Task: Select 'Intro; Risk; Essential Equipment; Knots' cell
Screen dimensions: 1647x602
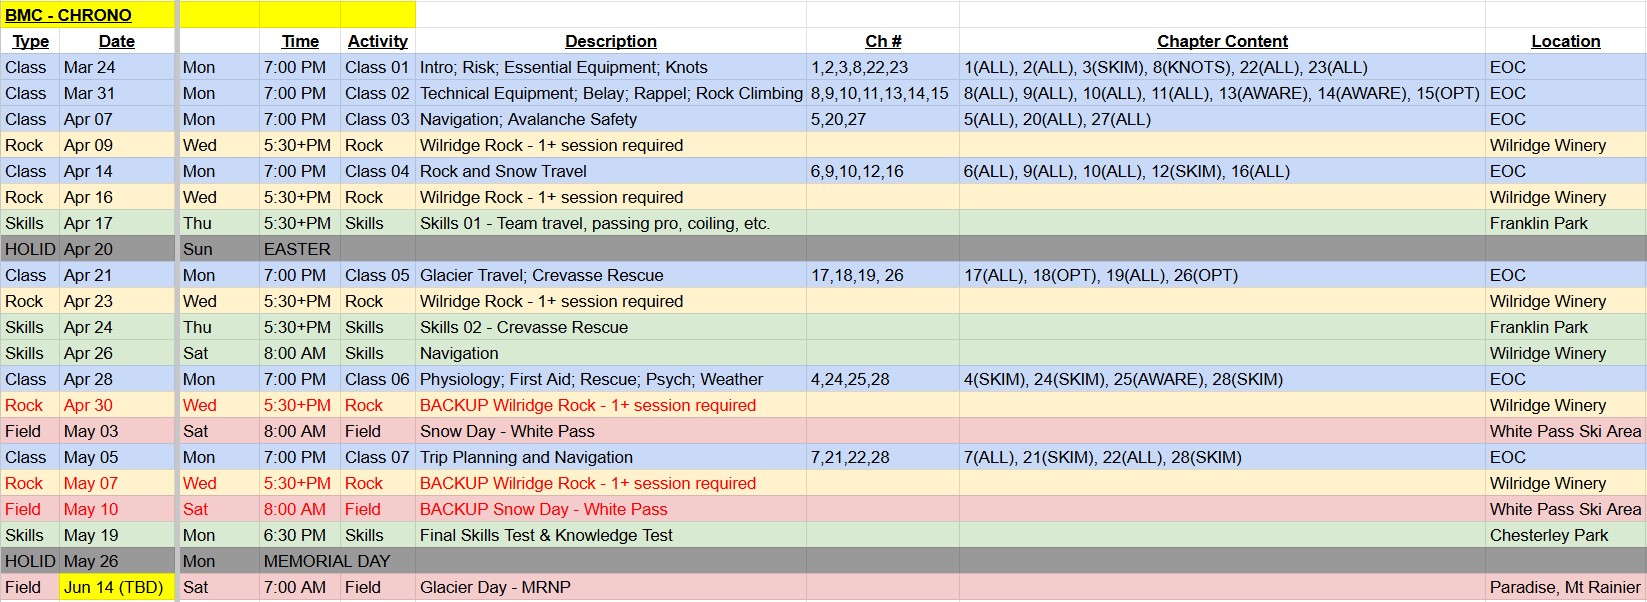Action: [x=611, y=67]
